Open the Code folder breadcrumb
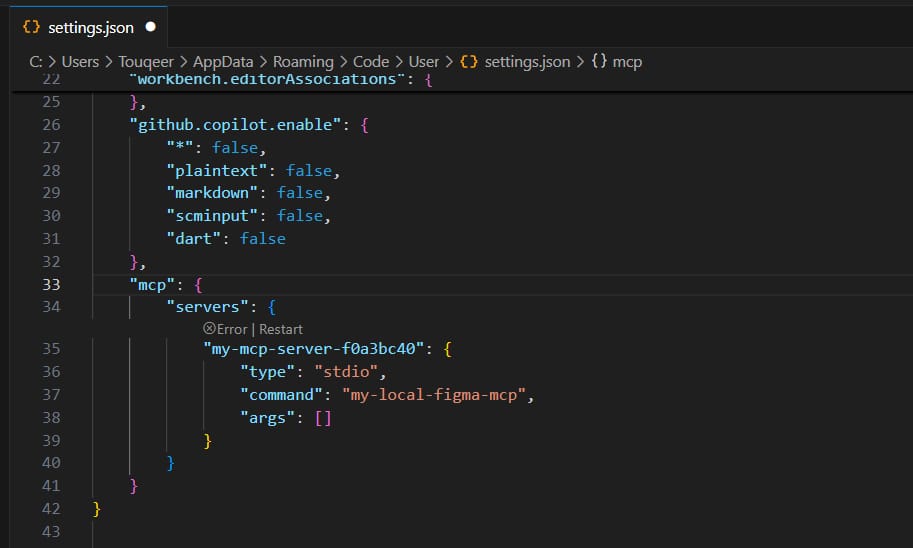 pos(371,62)
